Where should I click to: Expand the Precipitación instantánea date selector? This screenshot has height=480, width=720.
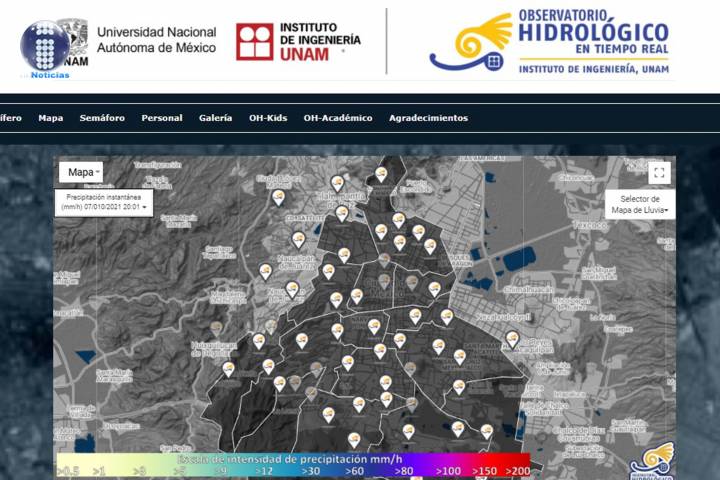(x=104, y=203)
